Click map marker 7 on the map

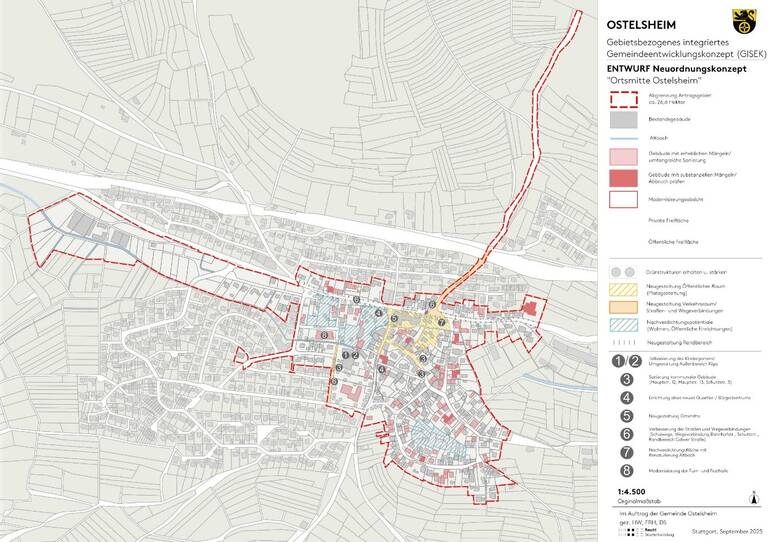pos(441,322)
